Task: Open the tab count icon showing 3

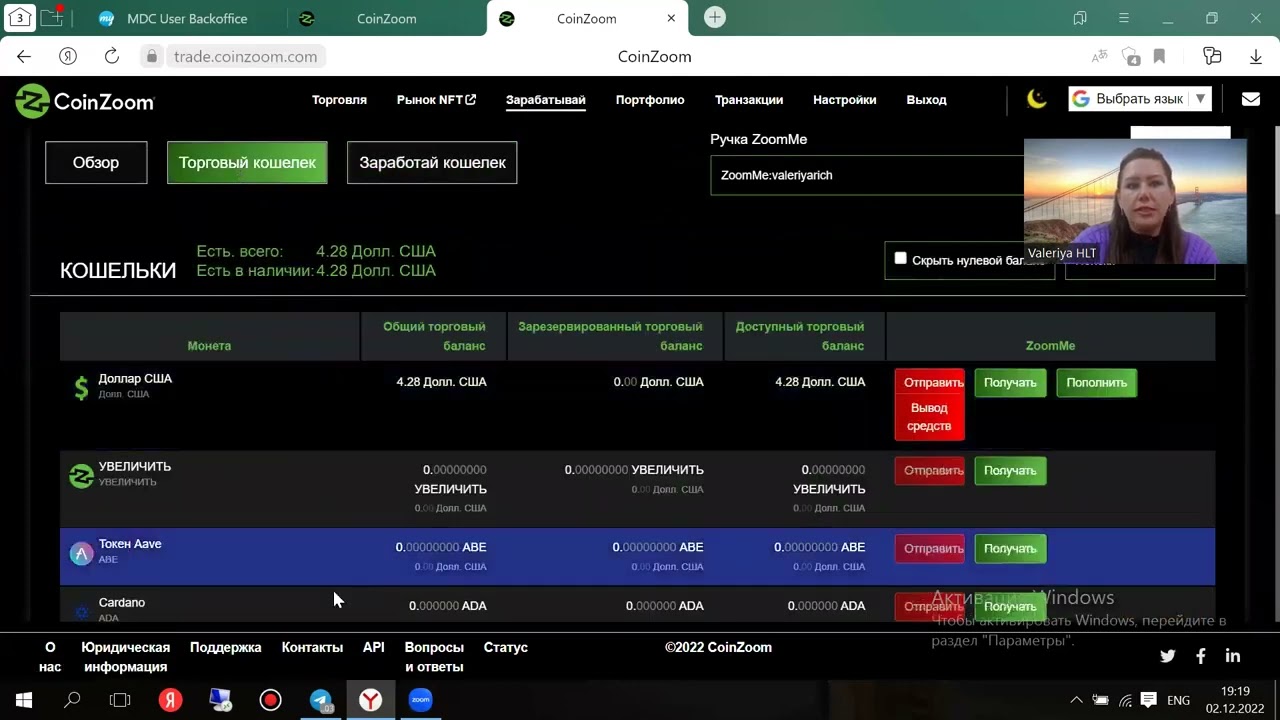Action: click(19, 18)
